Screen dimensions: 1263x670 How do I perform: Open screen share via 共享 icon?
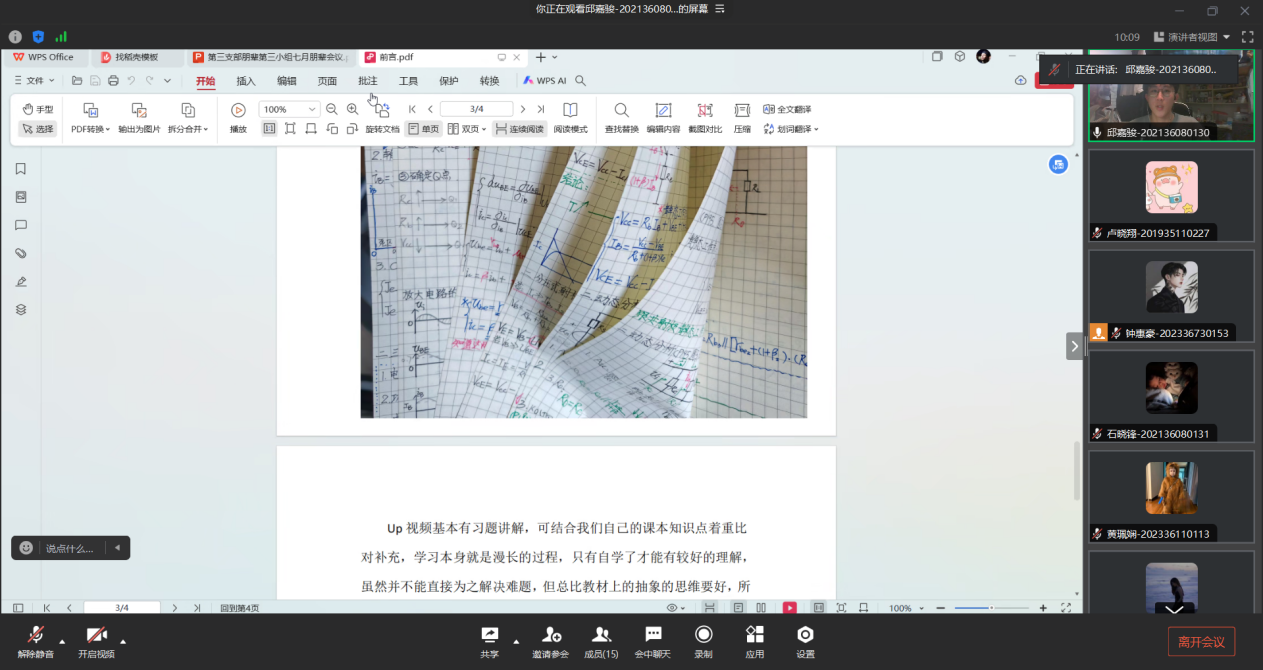point(490,642)
